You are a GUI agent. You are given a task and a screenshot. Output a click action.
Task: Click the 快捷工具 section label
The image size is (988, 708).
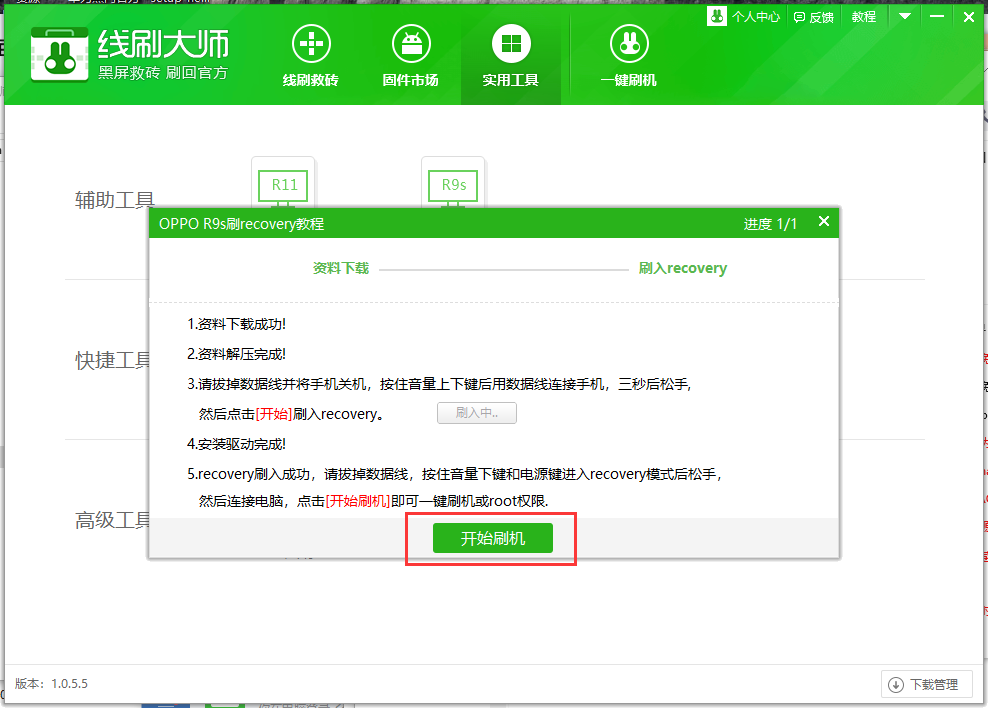click(x=113, y=360)
